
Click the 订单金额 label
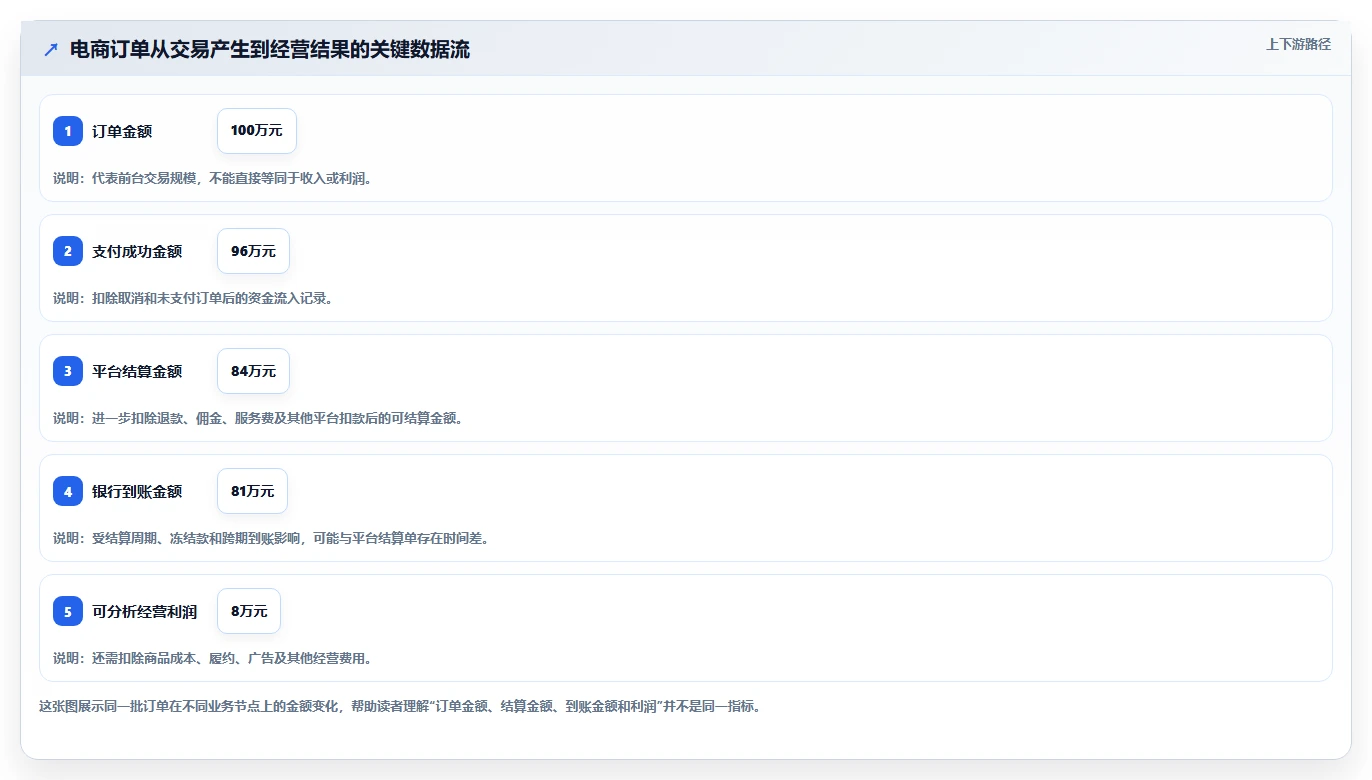tap(122, 131)
